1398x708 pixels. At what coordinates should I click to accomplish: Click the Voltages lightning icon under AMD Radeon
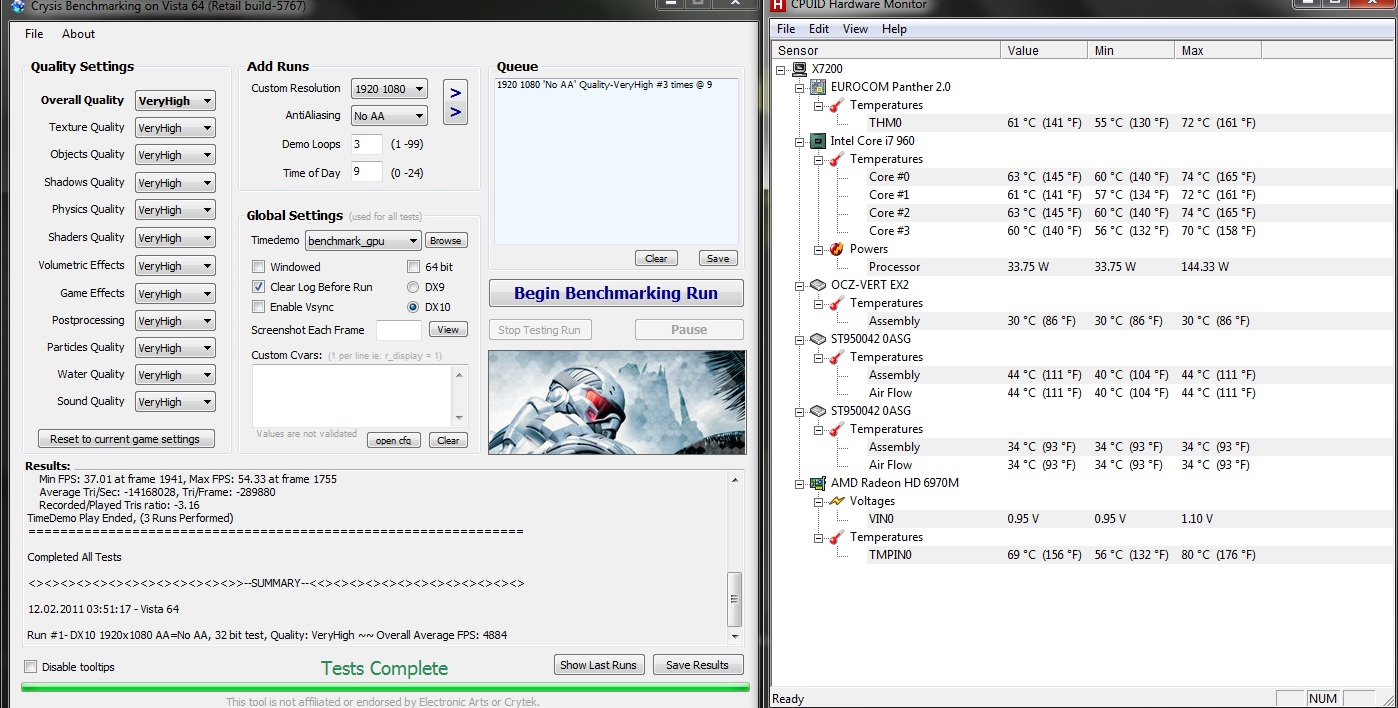coord(836,501)
